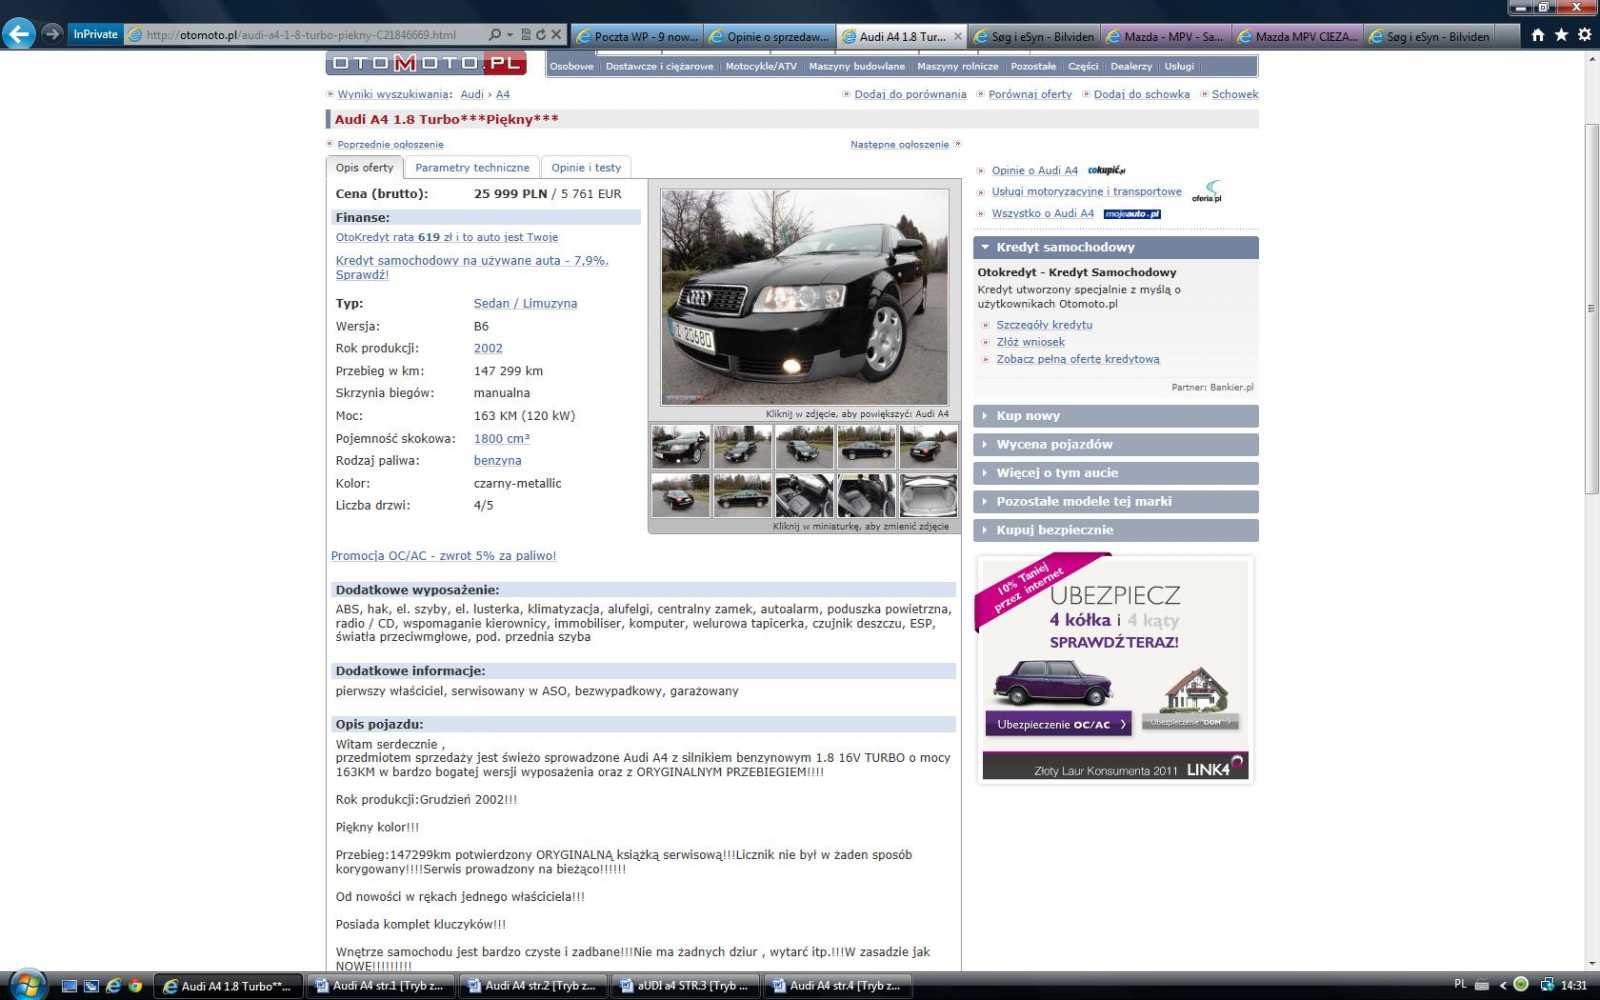Click the compatibility view icon in address bar
The width and height of the screenshot is (1600, 1000).
(526, 34)
